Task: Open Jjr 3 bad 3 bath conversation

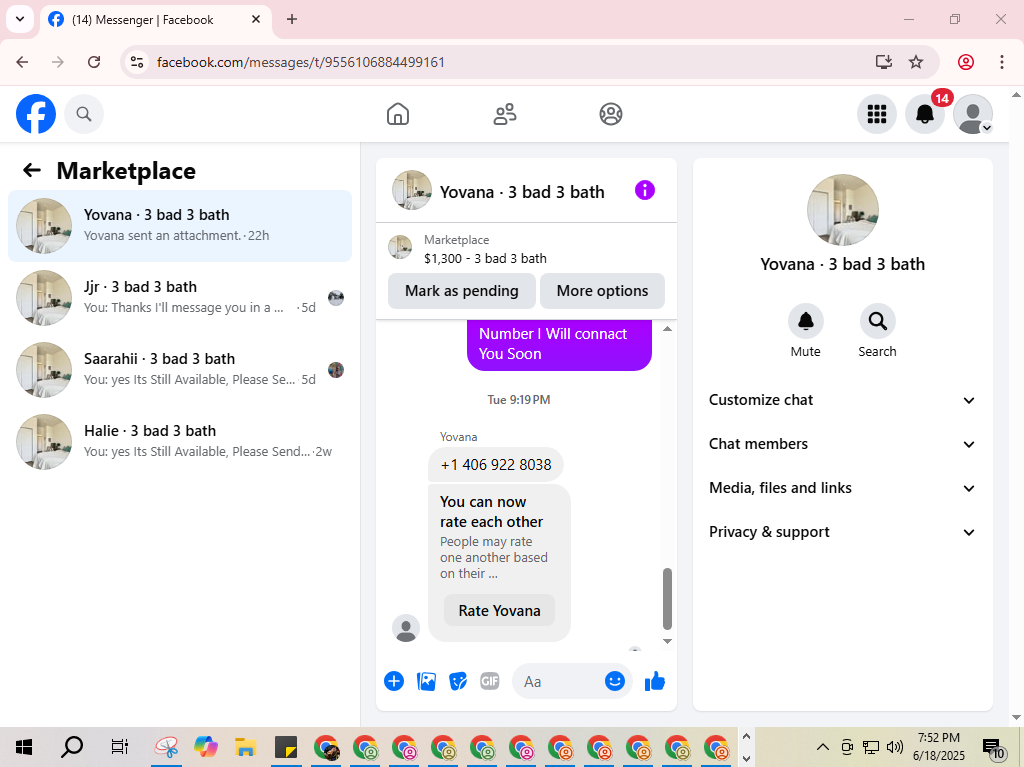Action: [180, 298]
